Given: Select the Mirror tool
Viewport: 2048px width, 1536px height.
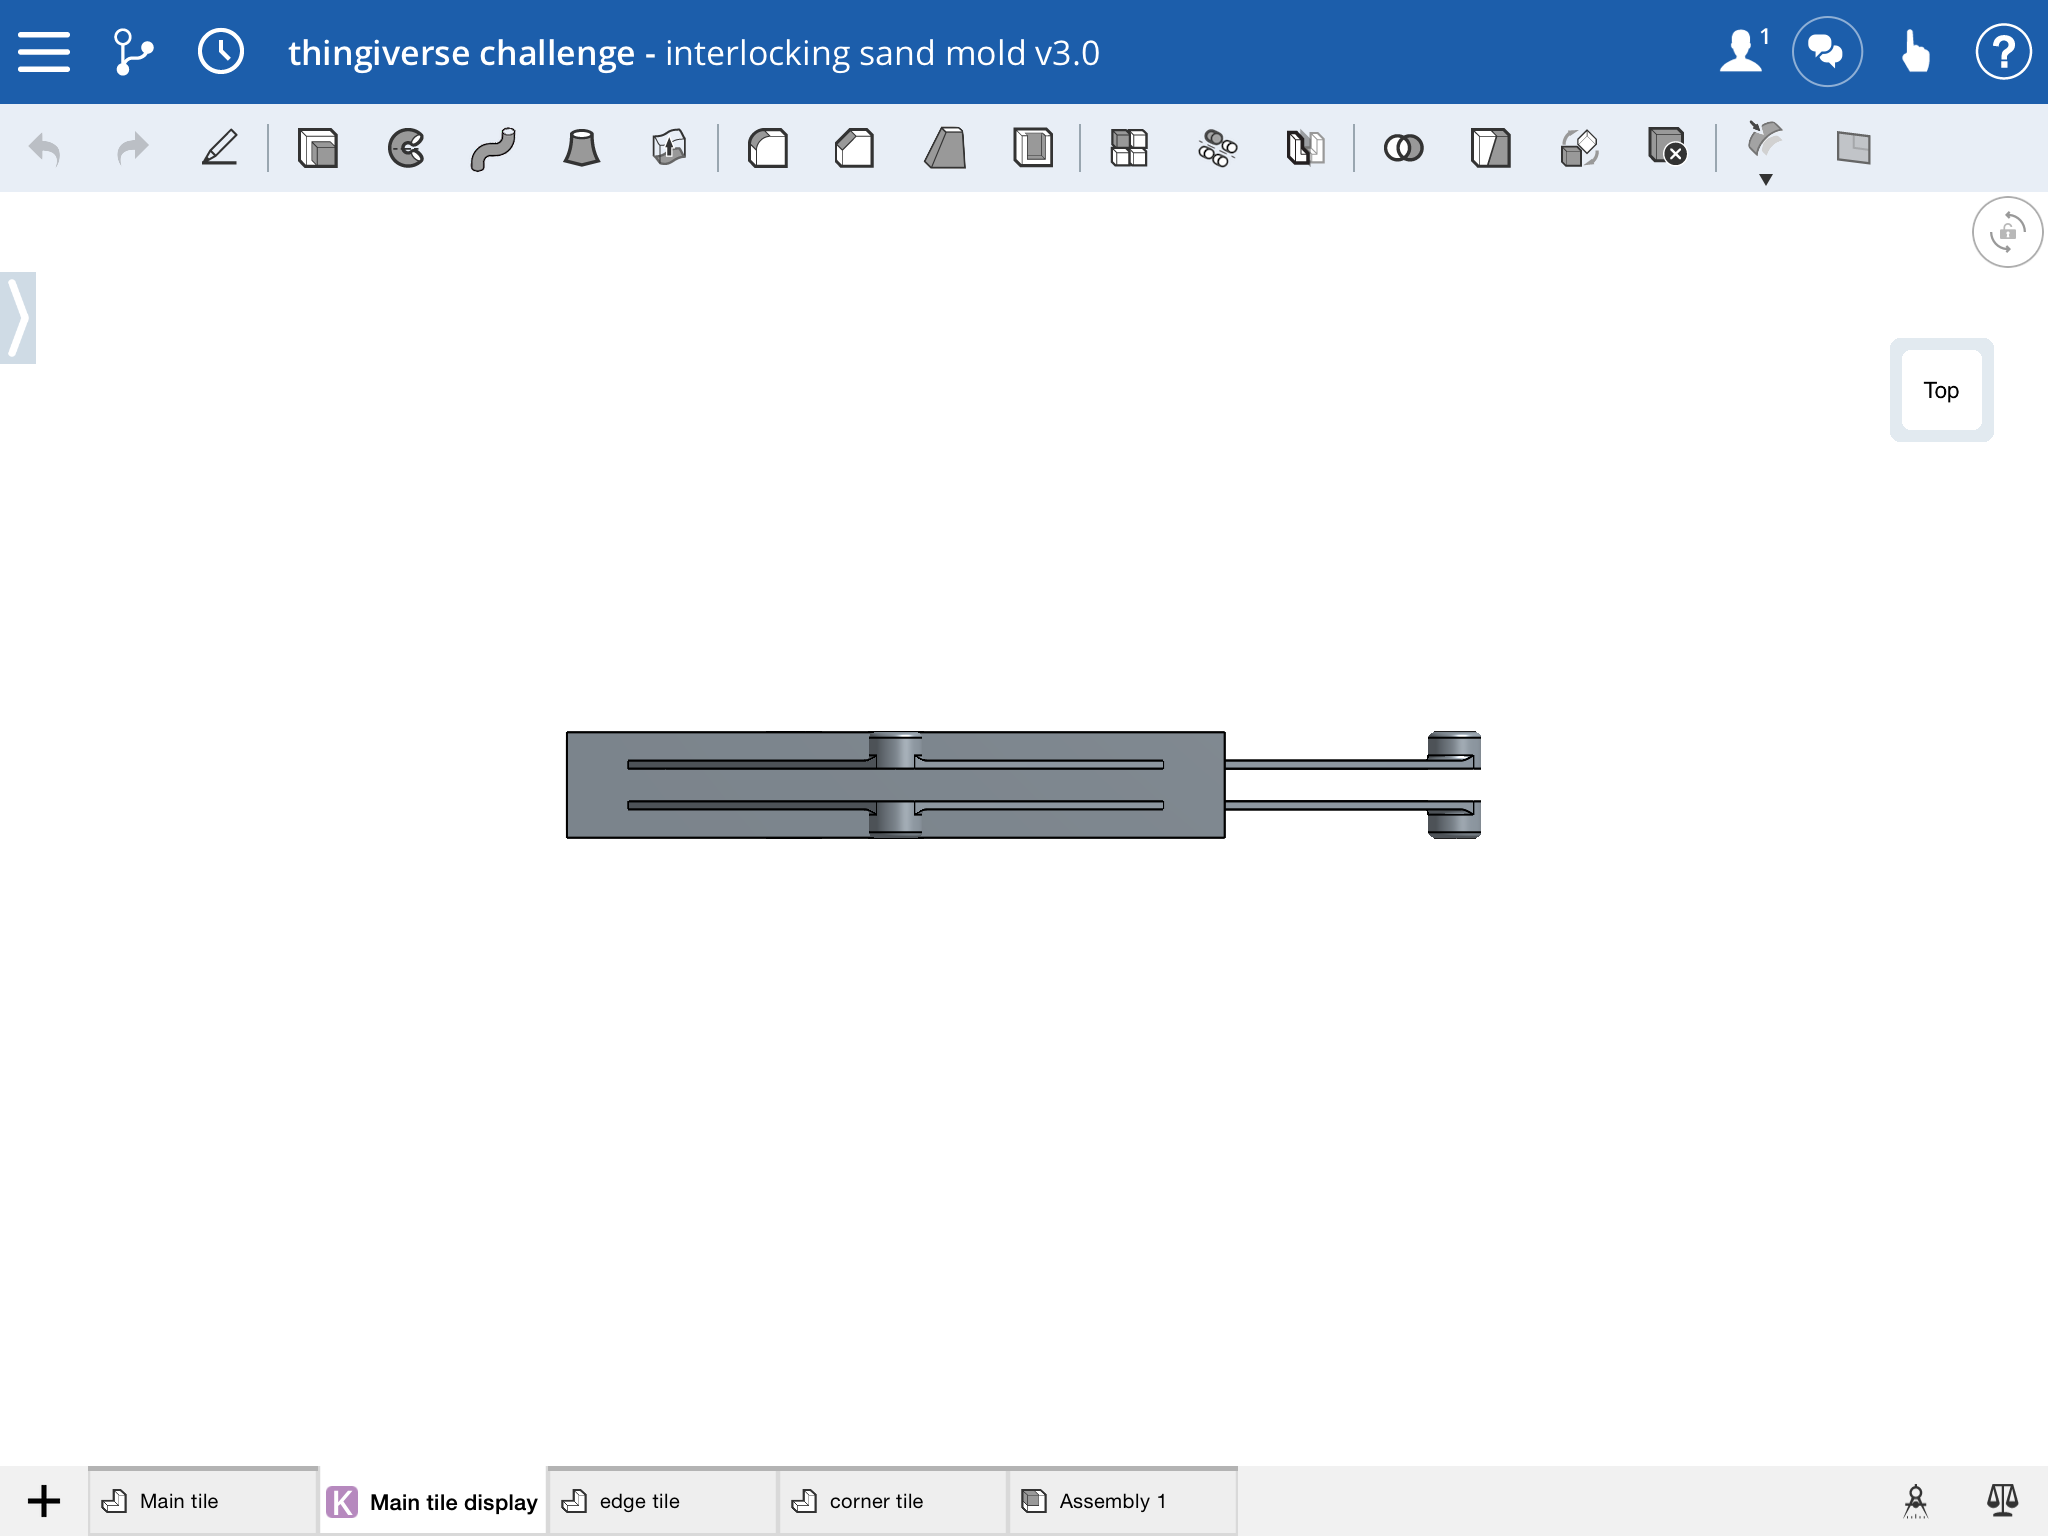Looking at the screenshot, I should [x=1305, y=148].
